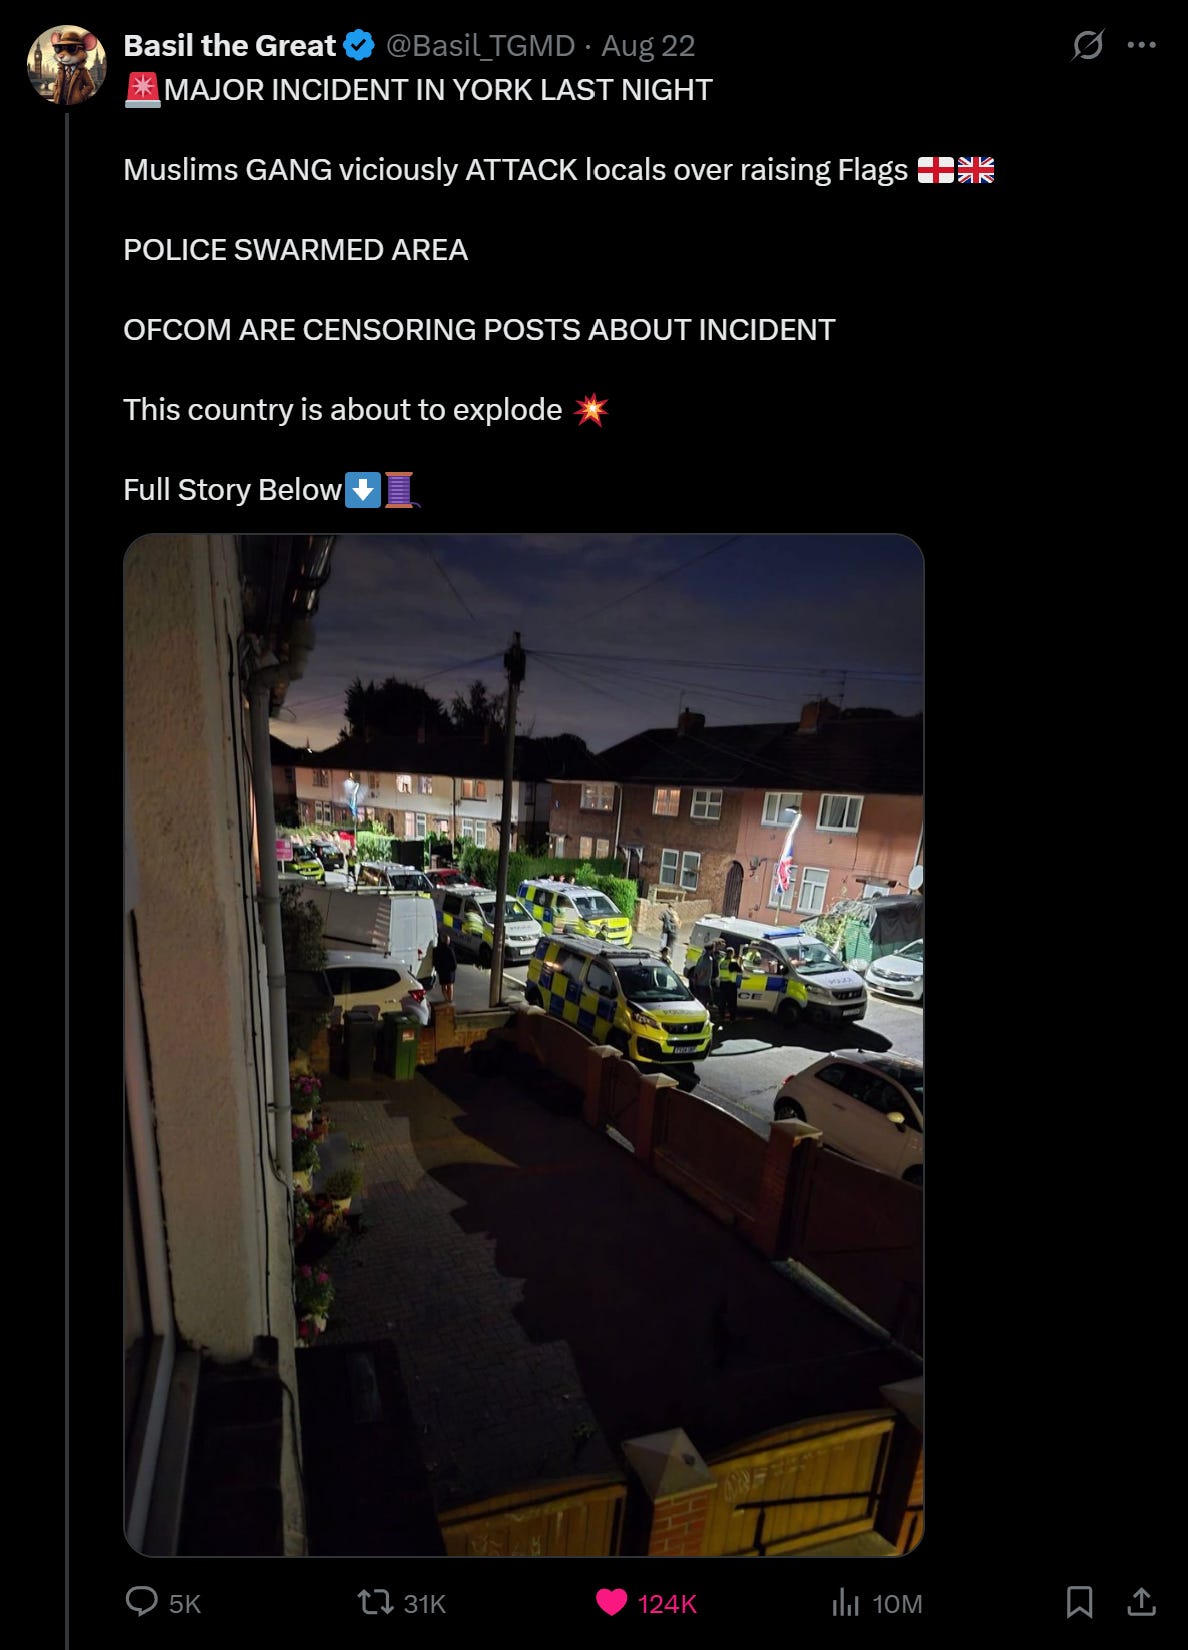Click the 124K likes count
This screenshot has width=1188, height=1650.
coord(667,1604)
